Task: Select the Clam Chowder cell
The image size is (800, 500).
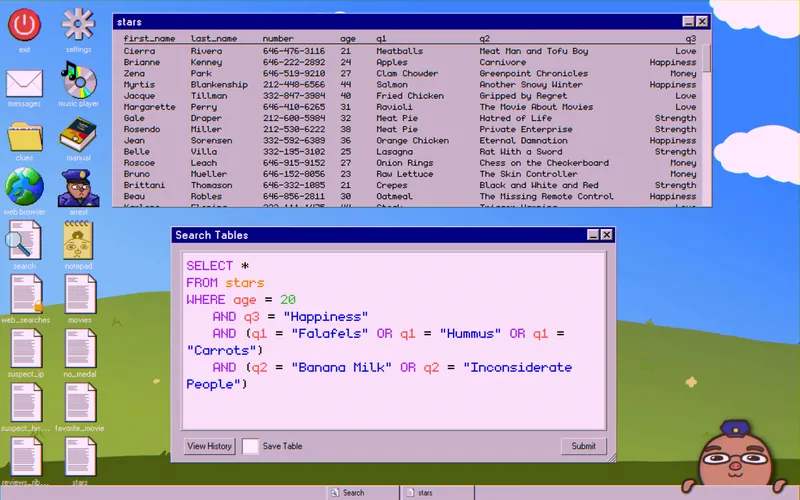Action: click(407, 73)
